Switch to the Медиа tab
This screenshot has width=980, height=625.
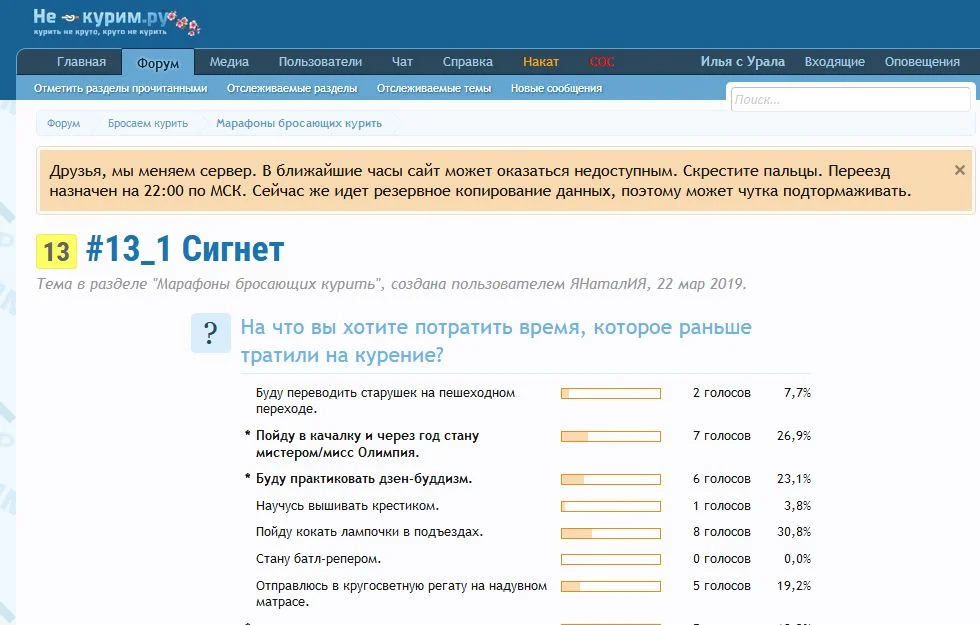click(229, 61)
